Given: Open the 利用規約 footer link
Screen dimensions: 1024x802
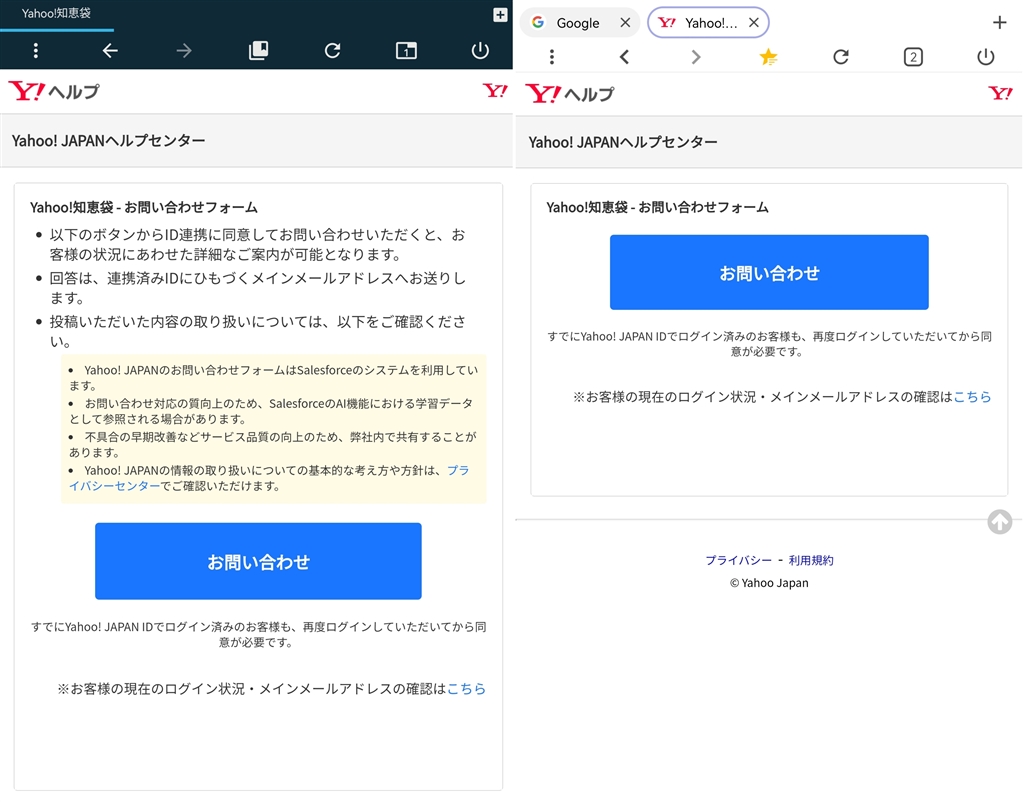Looking at the screenshot, I should [810, 560].
